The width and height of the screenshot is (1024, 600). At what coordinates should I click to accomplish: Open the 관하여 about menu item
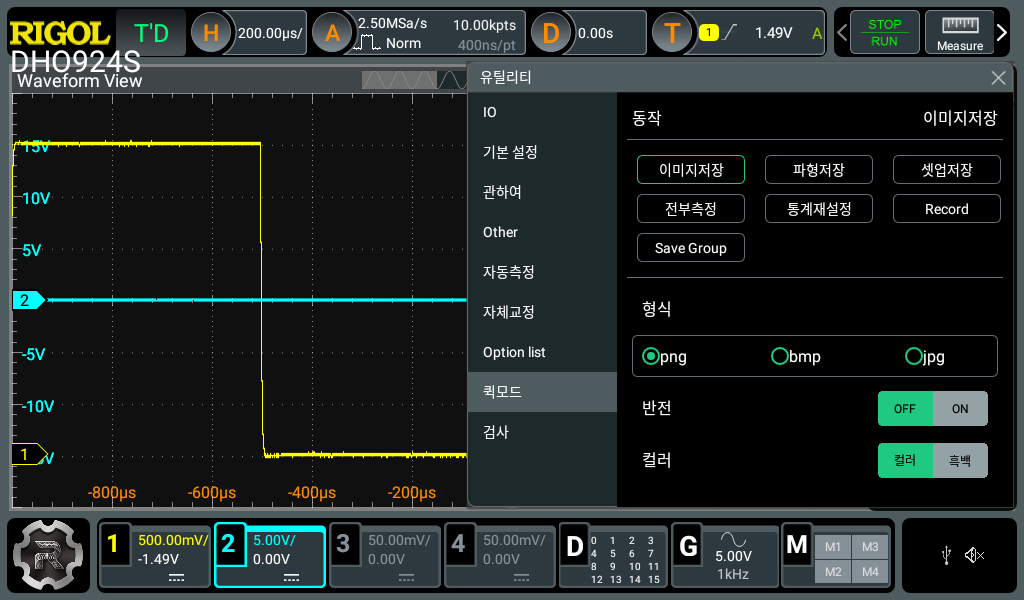click(x=542, y=192)
